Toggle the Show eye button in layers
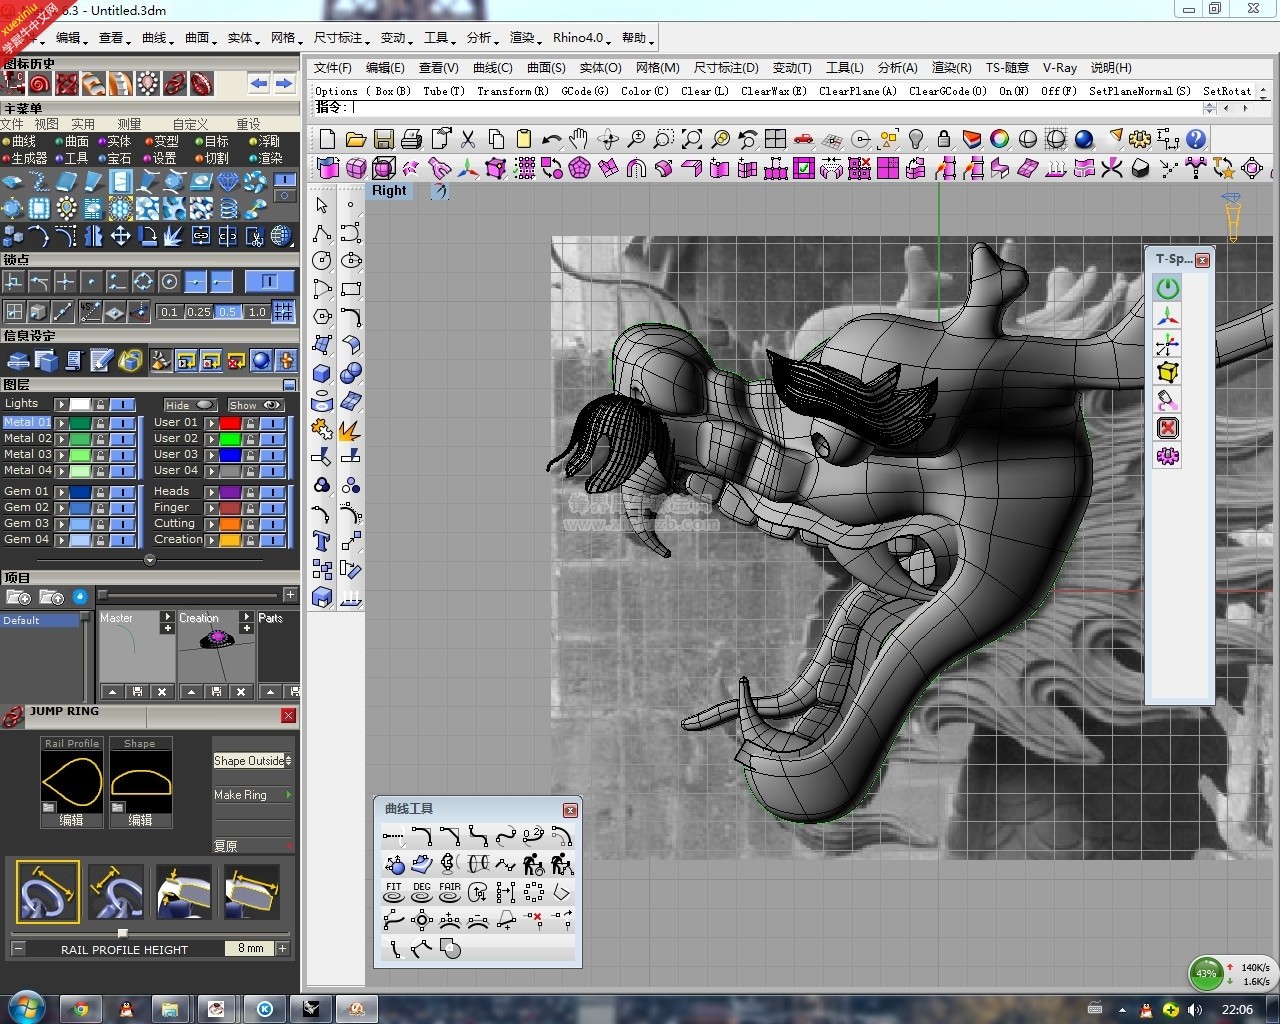 tap(256, 405)
